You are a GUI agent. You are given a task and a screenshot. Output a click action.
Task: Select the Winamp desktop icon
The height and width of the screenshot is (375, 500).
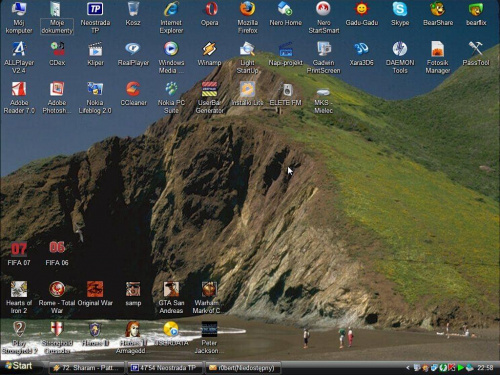209,54
